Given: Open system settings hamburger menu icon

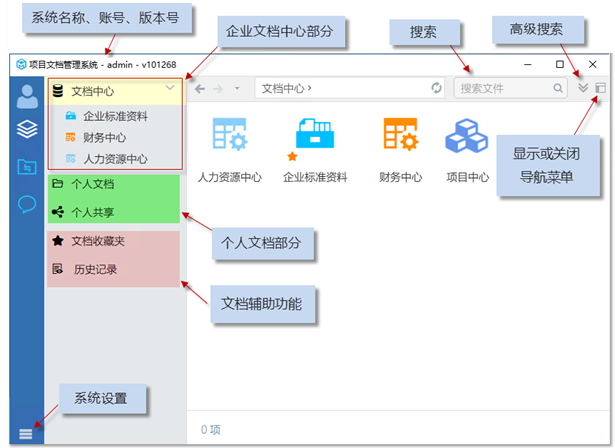Looking at the screenshot, I should [26, 433].
